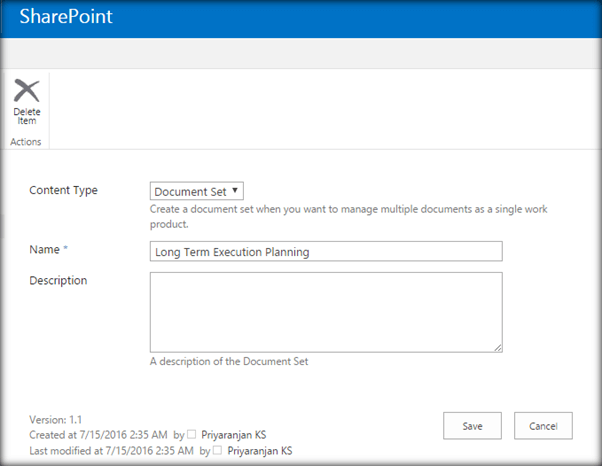Click the Delete Item text label
602x466 pixels.
click(26, 116)
